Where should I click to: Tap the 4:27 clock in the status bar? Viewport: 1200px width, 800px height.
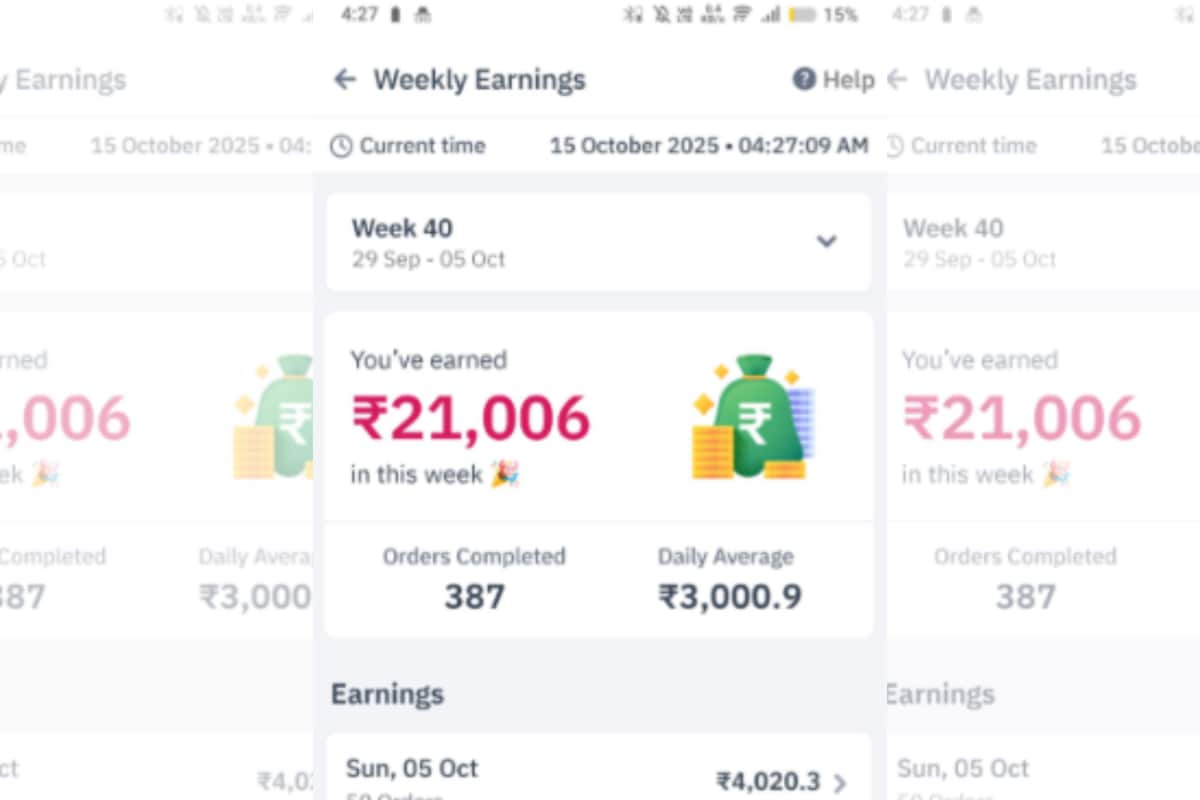point(359,15)
